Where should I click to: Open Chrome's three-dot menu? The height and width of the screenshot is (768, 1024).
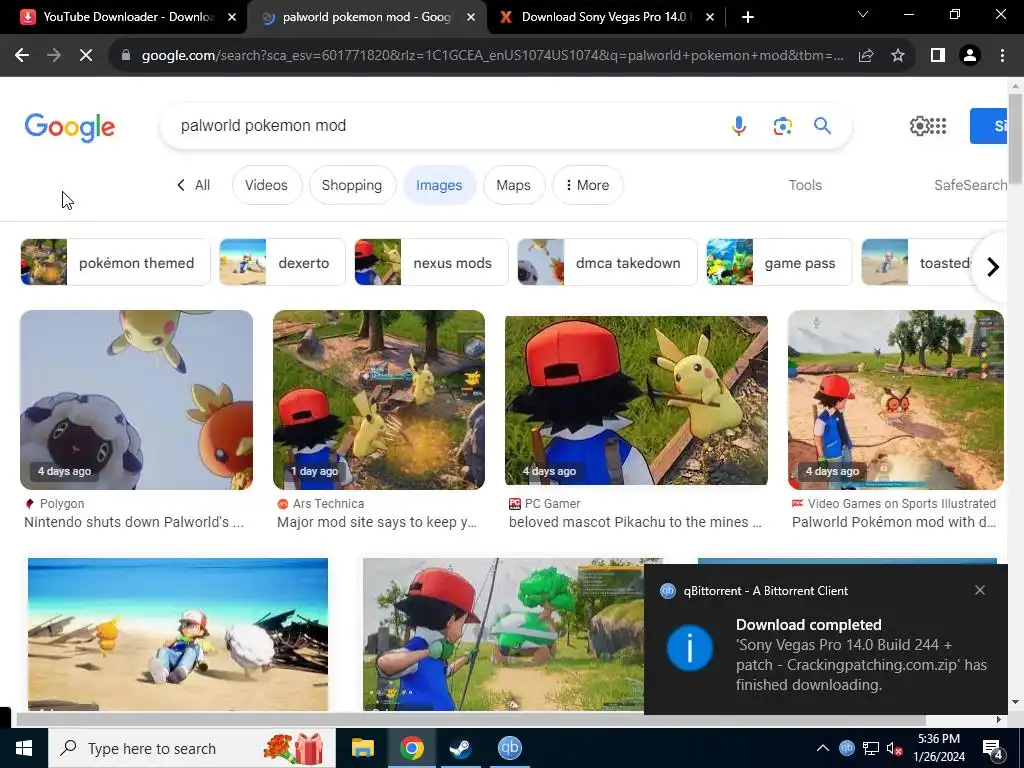[x=1002, y=56]
